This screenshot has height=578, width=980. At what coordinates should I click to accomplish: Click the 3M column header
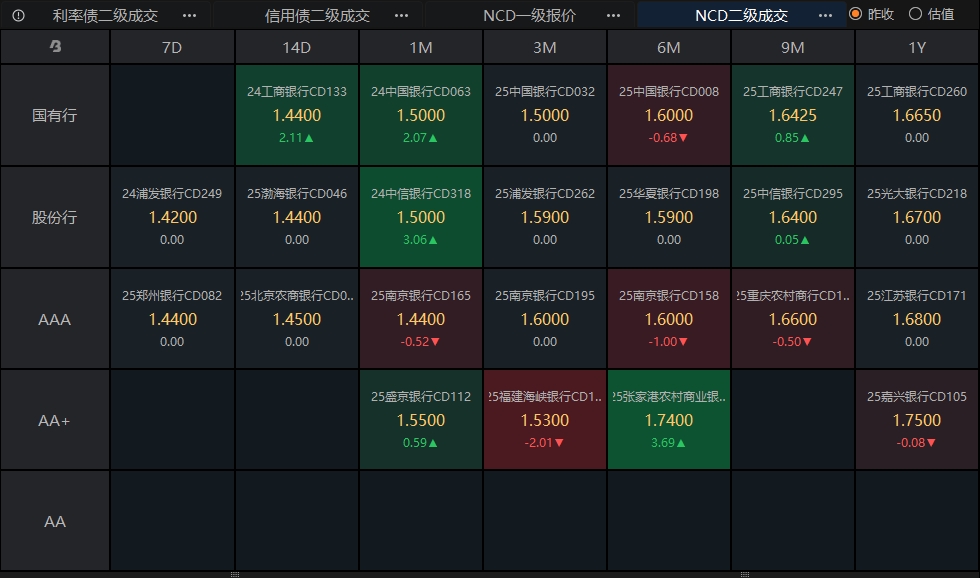[544, 47]
